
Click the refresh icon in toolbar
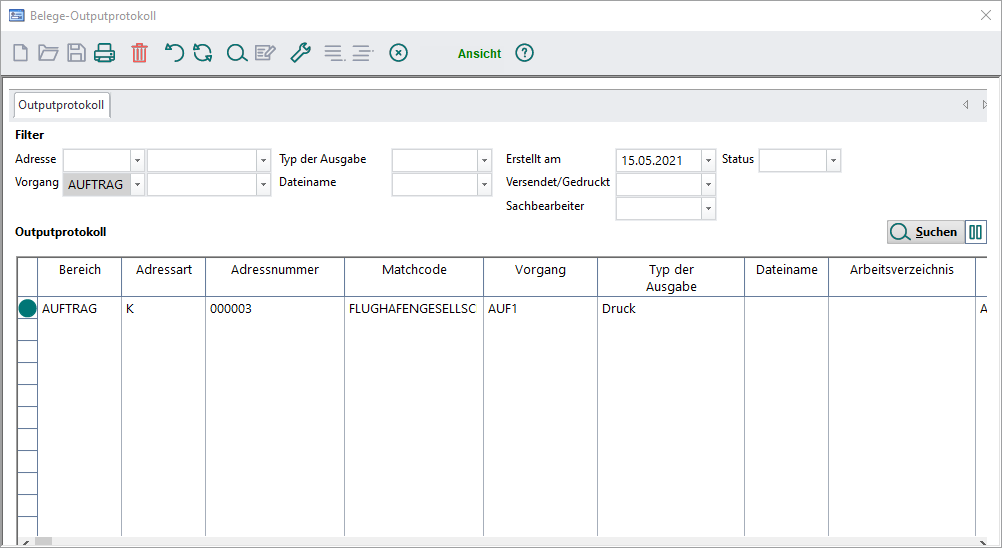(x=203, y=54)
